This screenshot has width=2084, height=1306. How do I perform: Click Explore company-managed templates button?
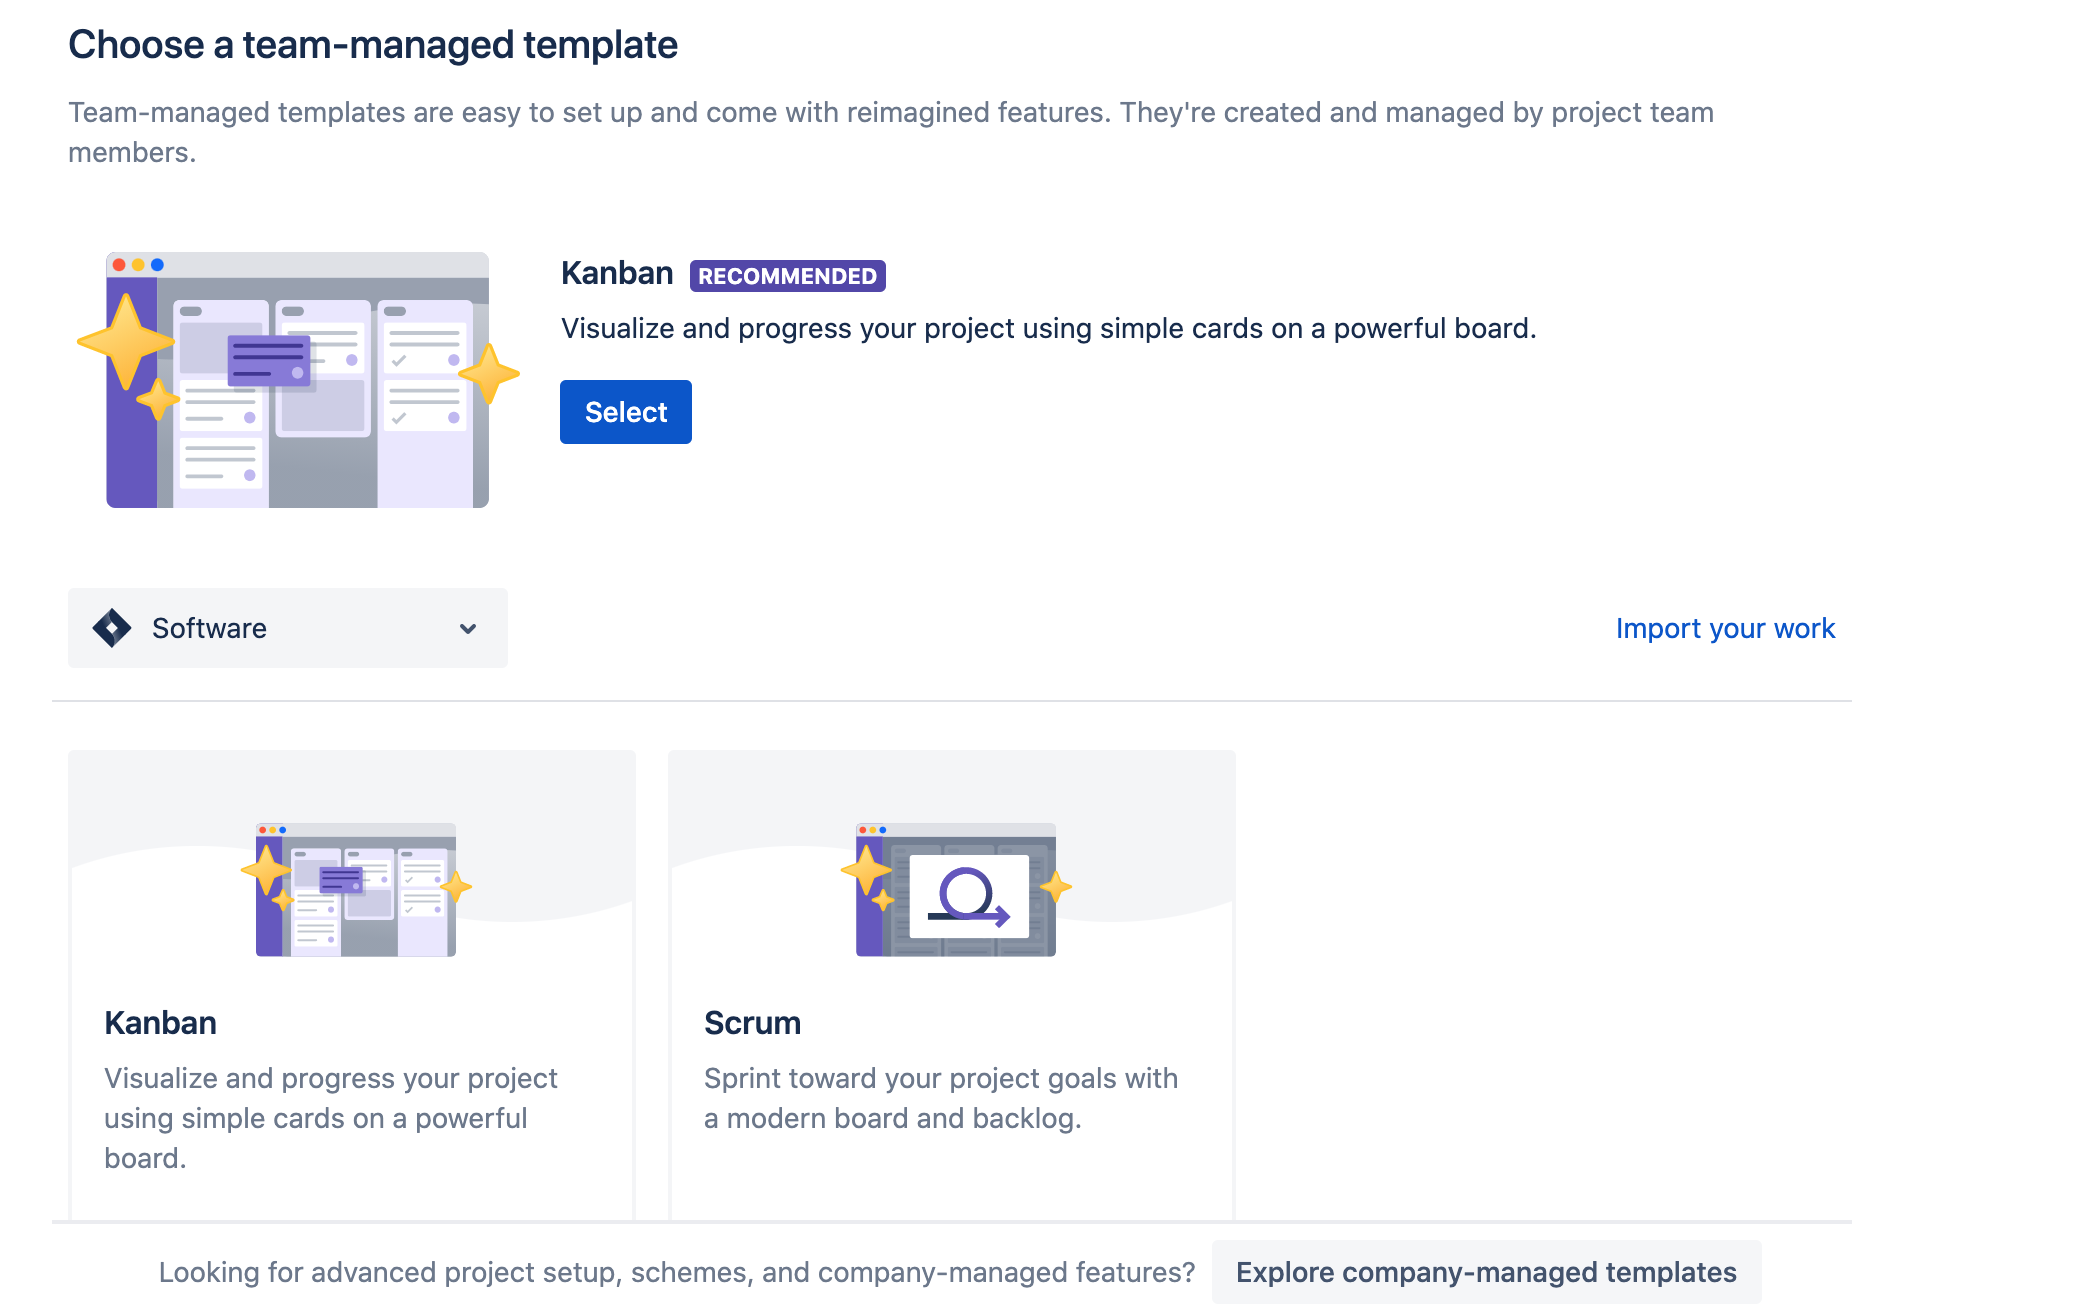[x=1486, y=1272]
